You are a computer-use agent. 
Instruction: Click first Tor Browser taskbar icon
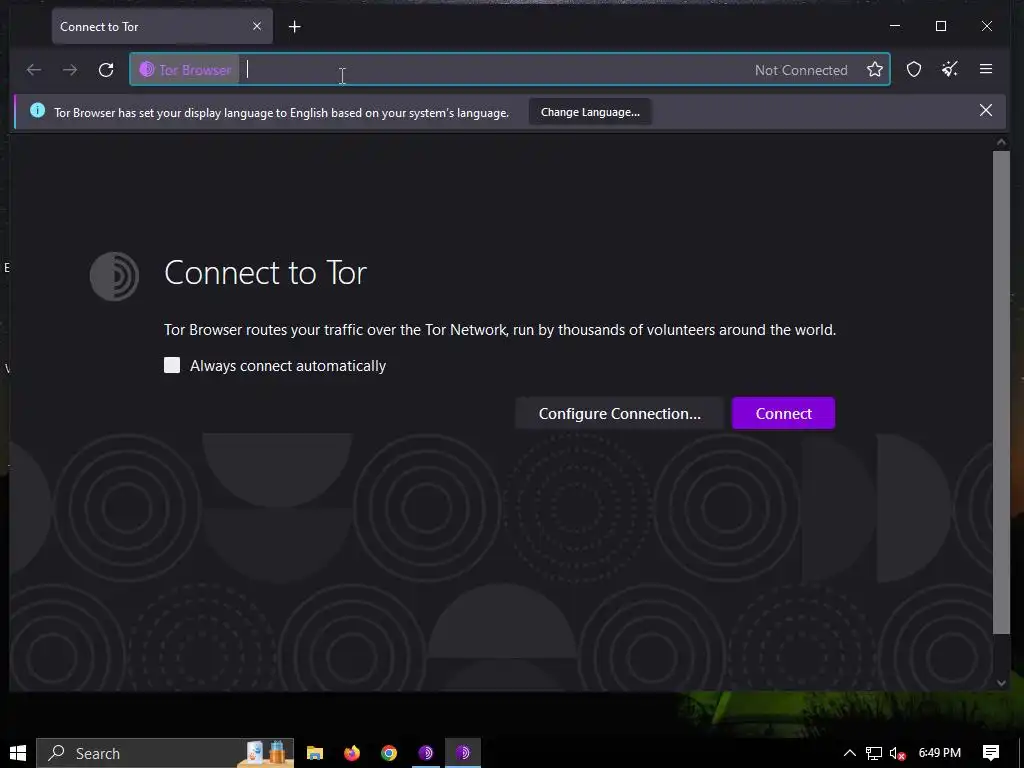426,753
